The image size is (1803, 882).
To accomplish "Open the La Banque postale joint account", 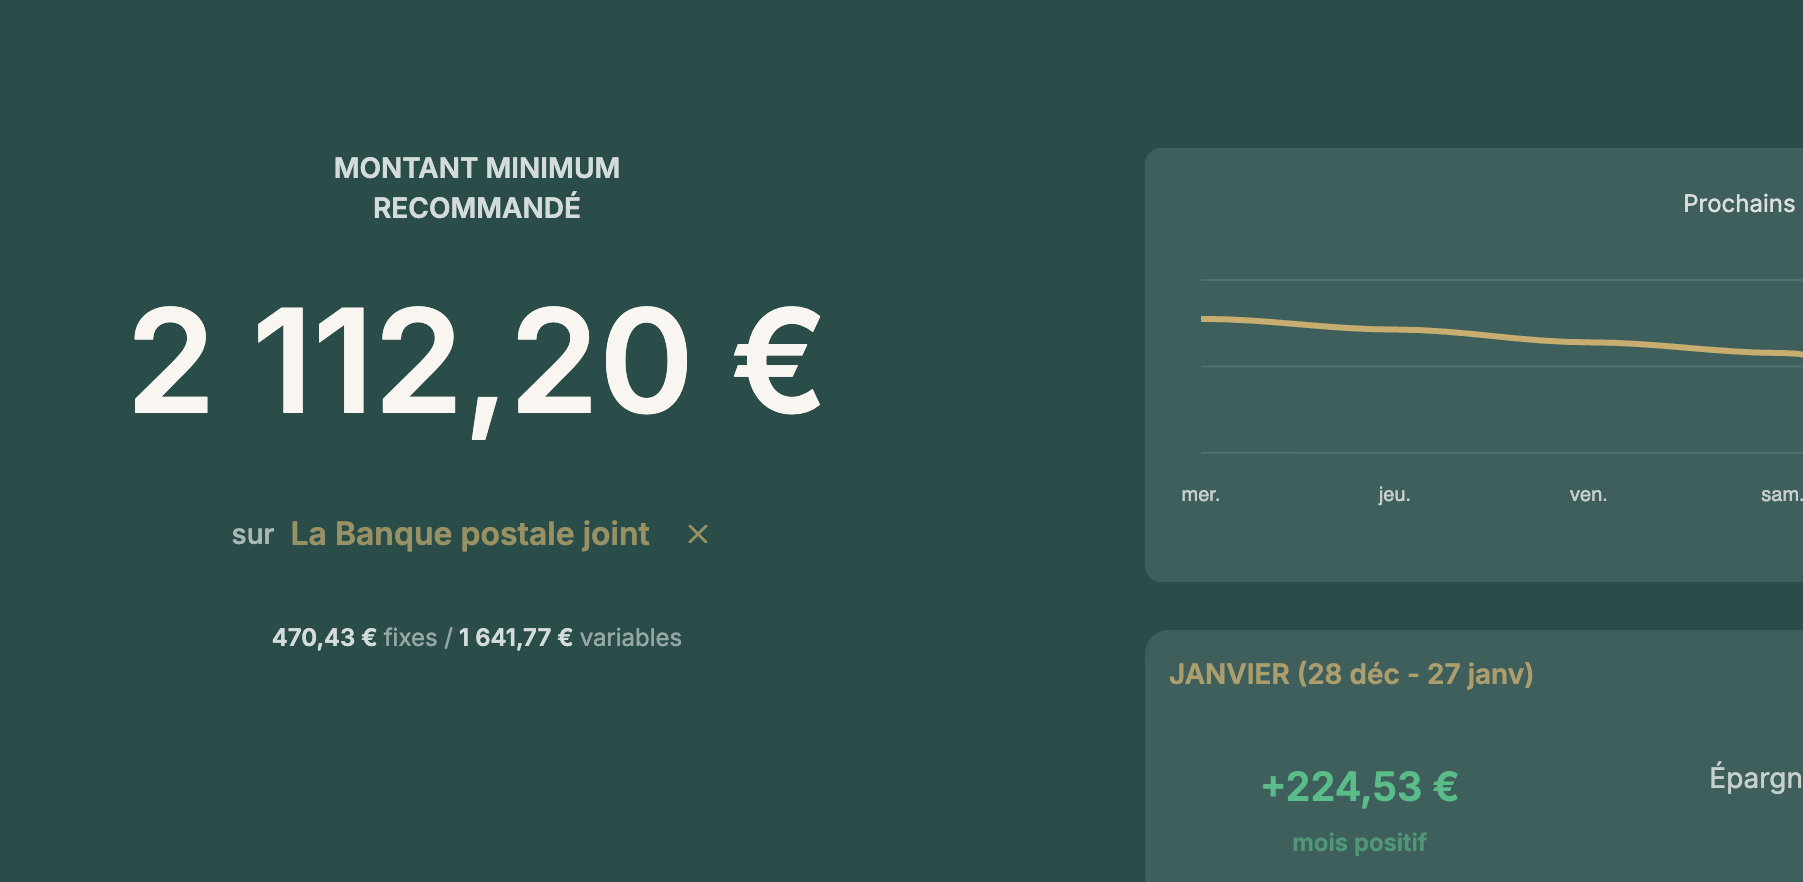I will point(469,534).
